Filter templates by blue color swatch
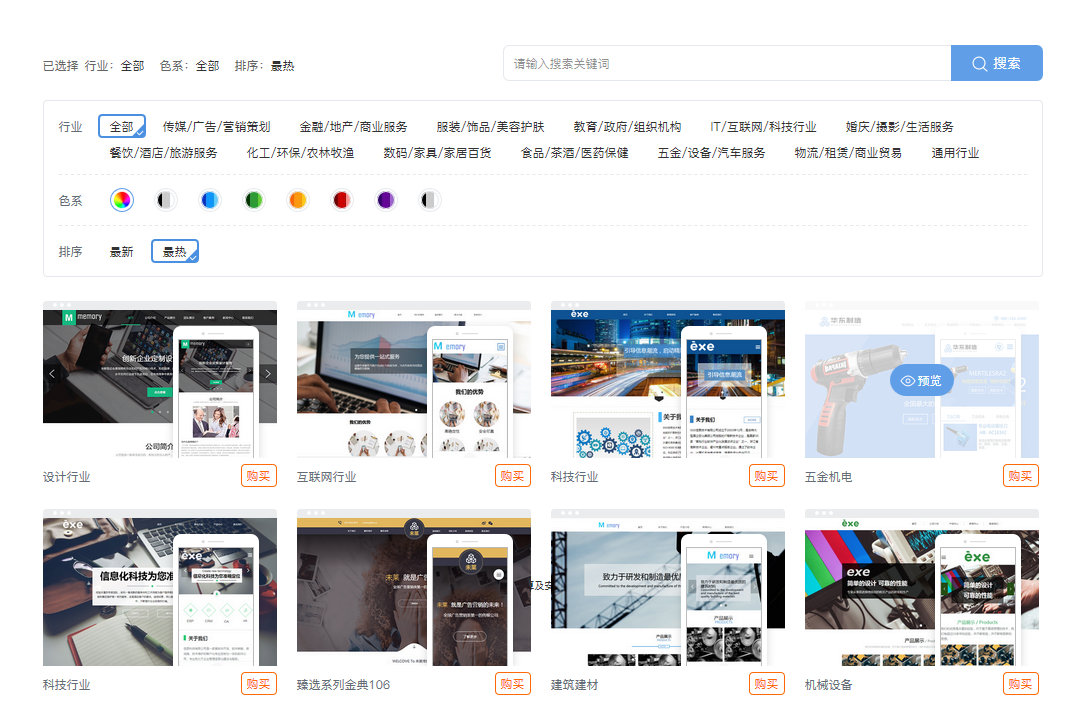This screenshot has width=1085, height=714. click(209, 200)
